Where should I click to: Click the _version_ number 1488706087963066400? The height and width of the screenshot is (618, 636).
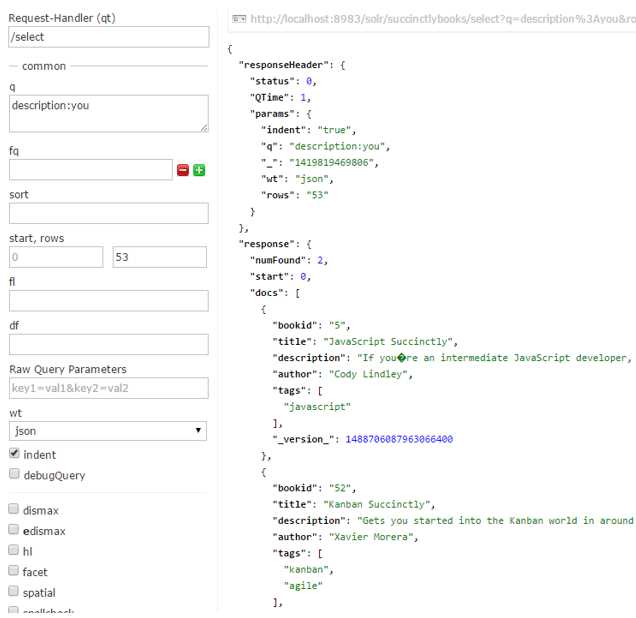click(399, 439)
